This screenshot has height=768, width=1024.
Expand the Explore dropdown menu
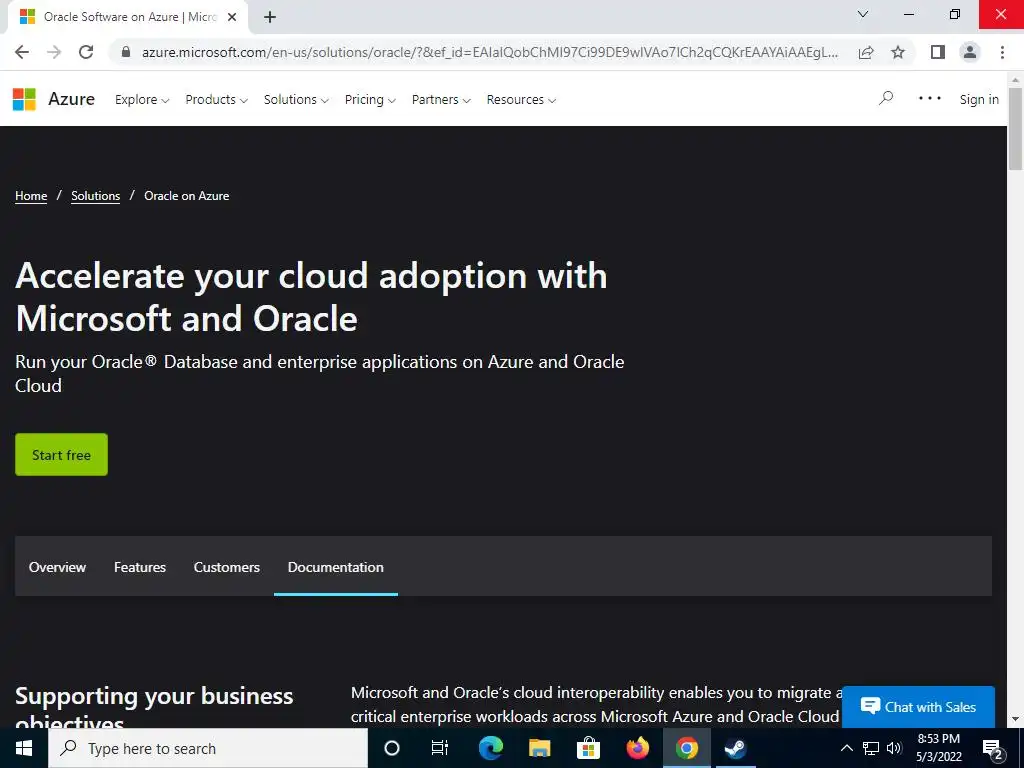coord(142,100)
